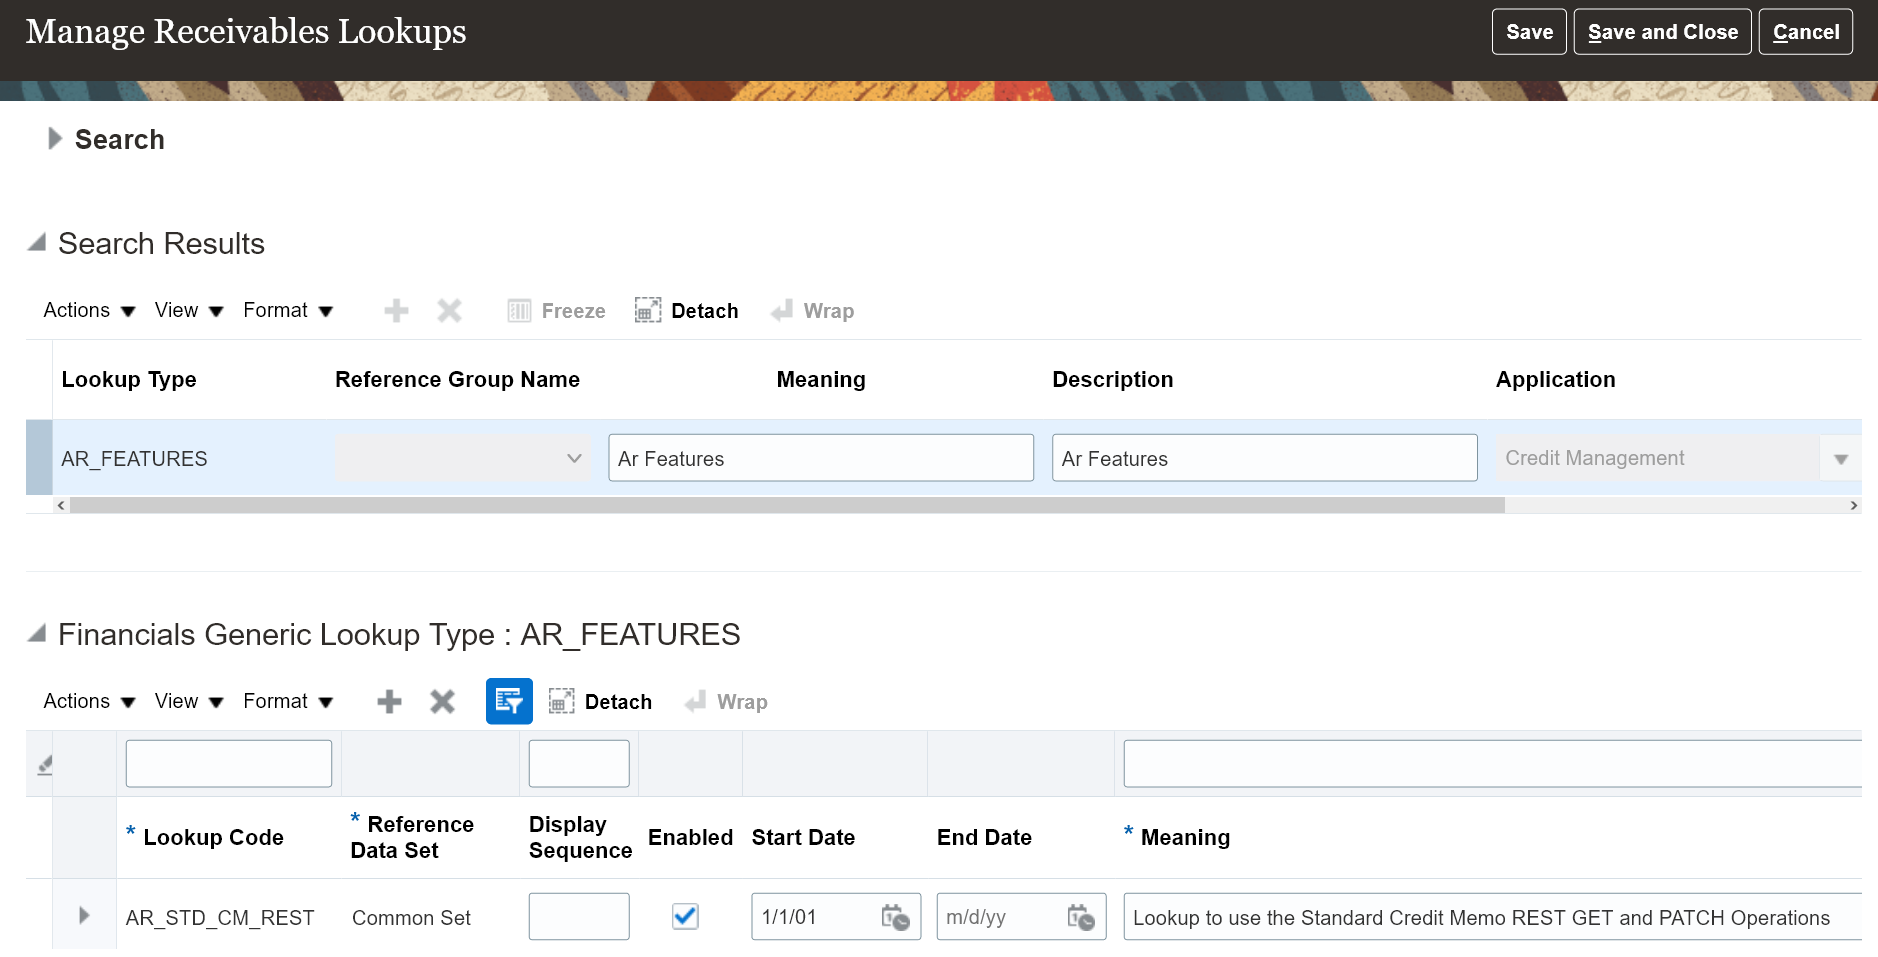
Task: Click the add lookup code plus icon
Action: [390, 702]
